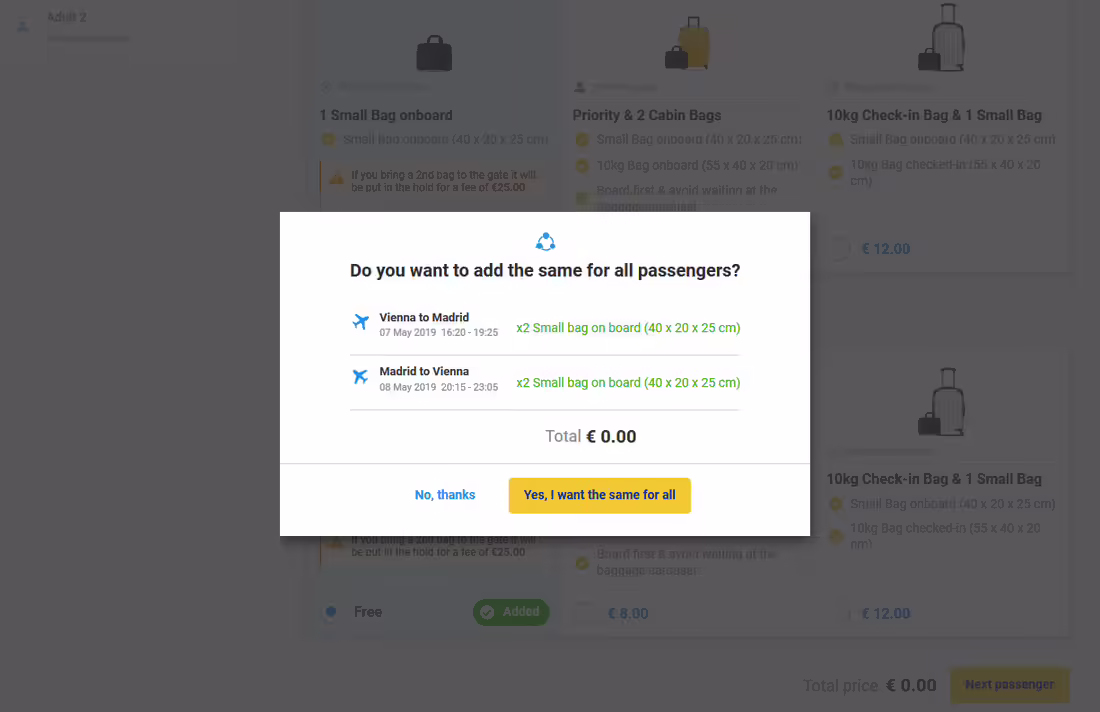Select the lower €12.00 check-in bag radio button

(x=839, y=614)
